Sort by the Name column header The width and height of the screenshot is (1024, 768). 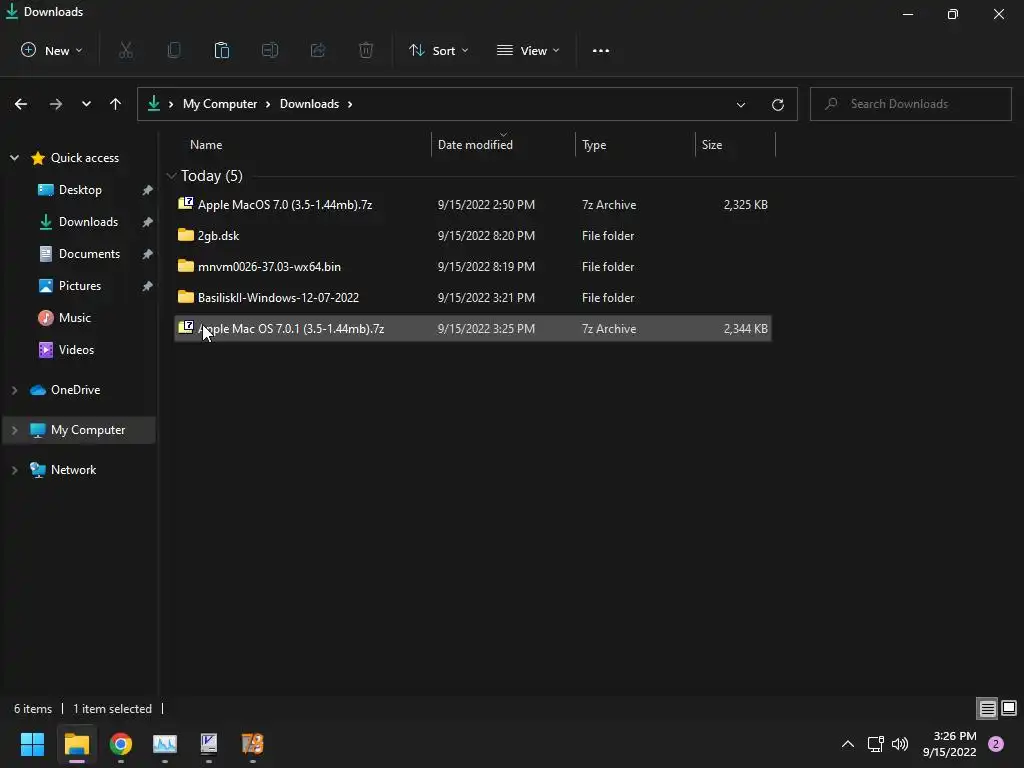tap(206, 145)
